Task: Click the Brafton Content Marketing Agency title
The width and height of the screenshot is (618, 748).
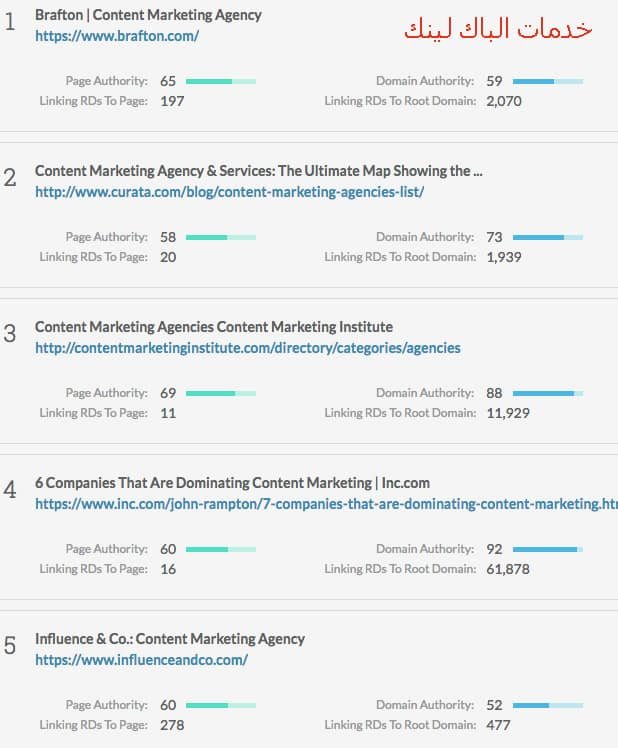Action: tap(148, 15)
